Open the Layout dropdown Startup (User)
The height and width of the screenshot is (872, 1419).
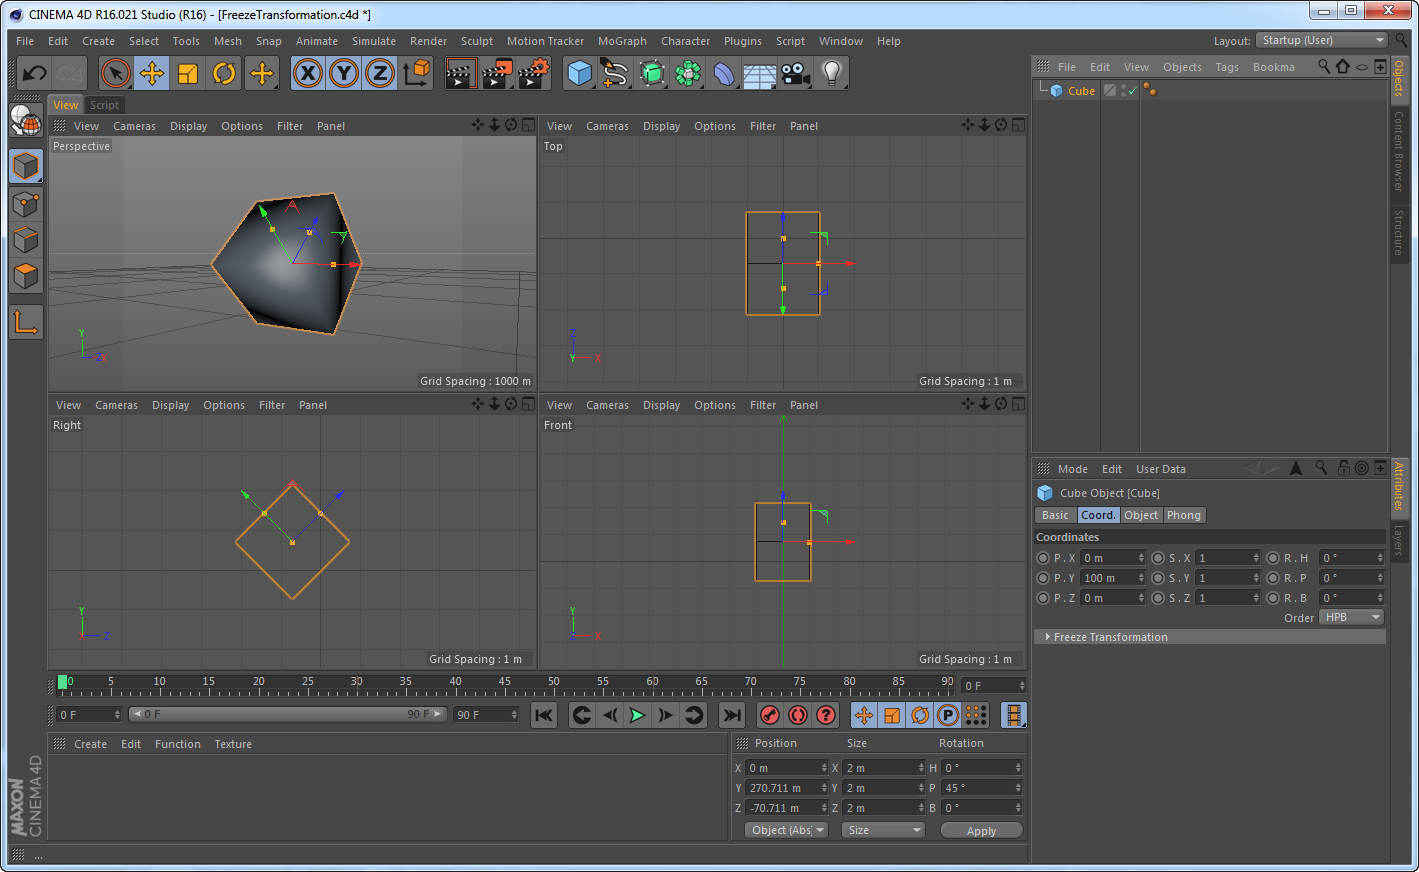point(1322,40)
